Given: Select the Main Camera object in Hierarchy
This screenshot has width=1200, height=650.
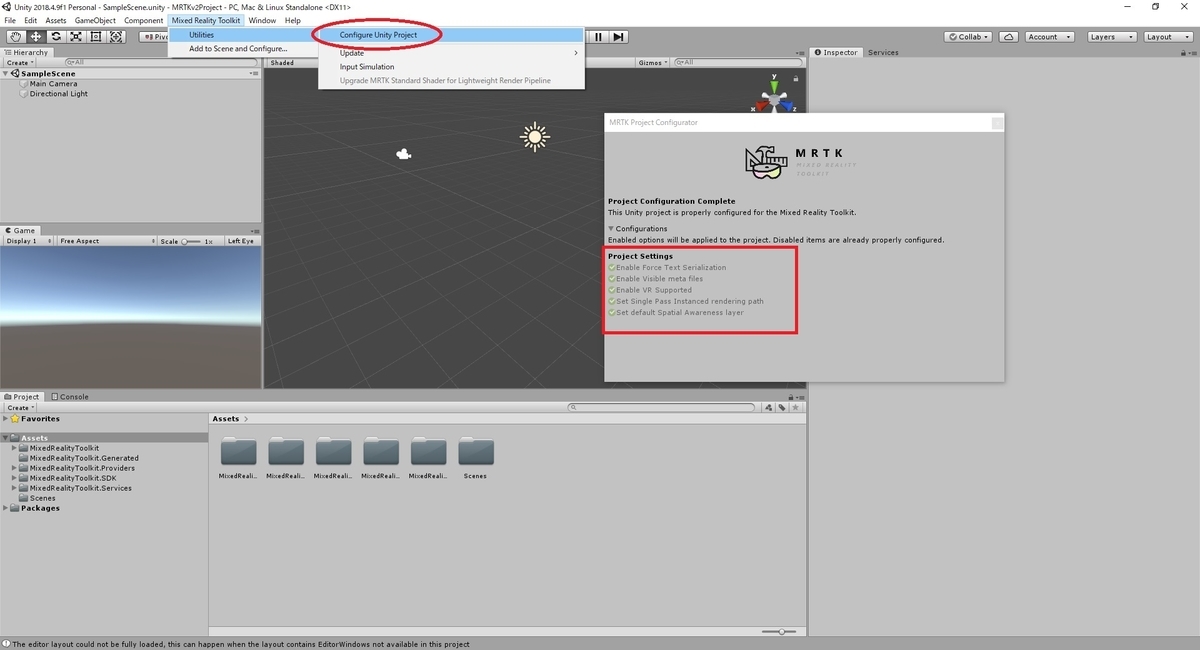Looking at the screenshot, I should tap(53, 84).
